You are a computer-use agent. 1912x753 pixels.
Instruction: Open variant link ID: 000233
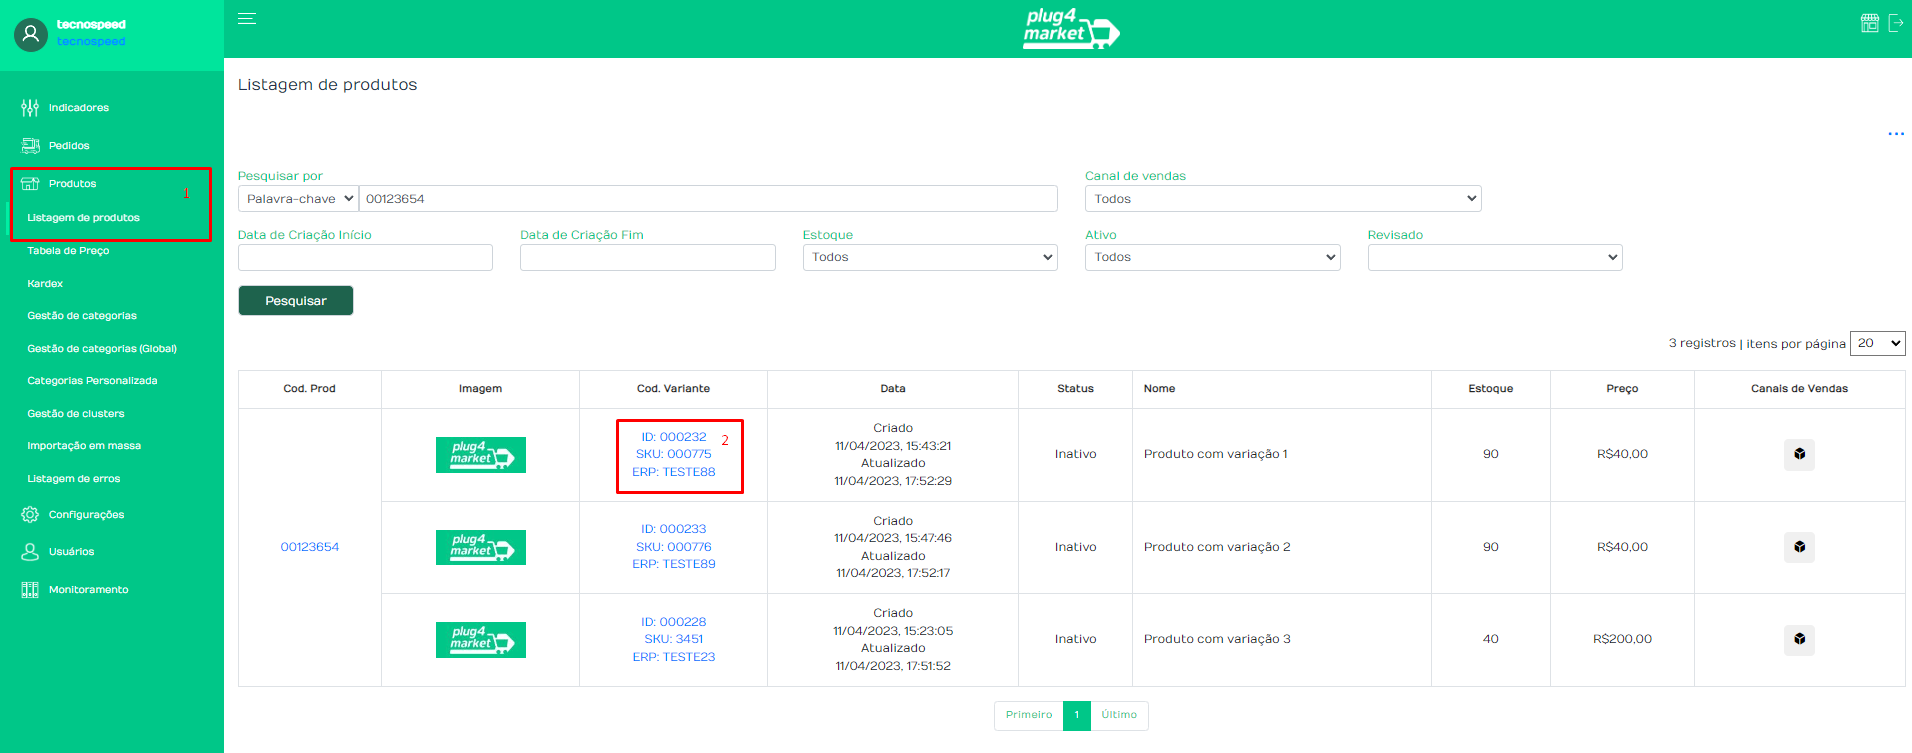674,529
